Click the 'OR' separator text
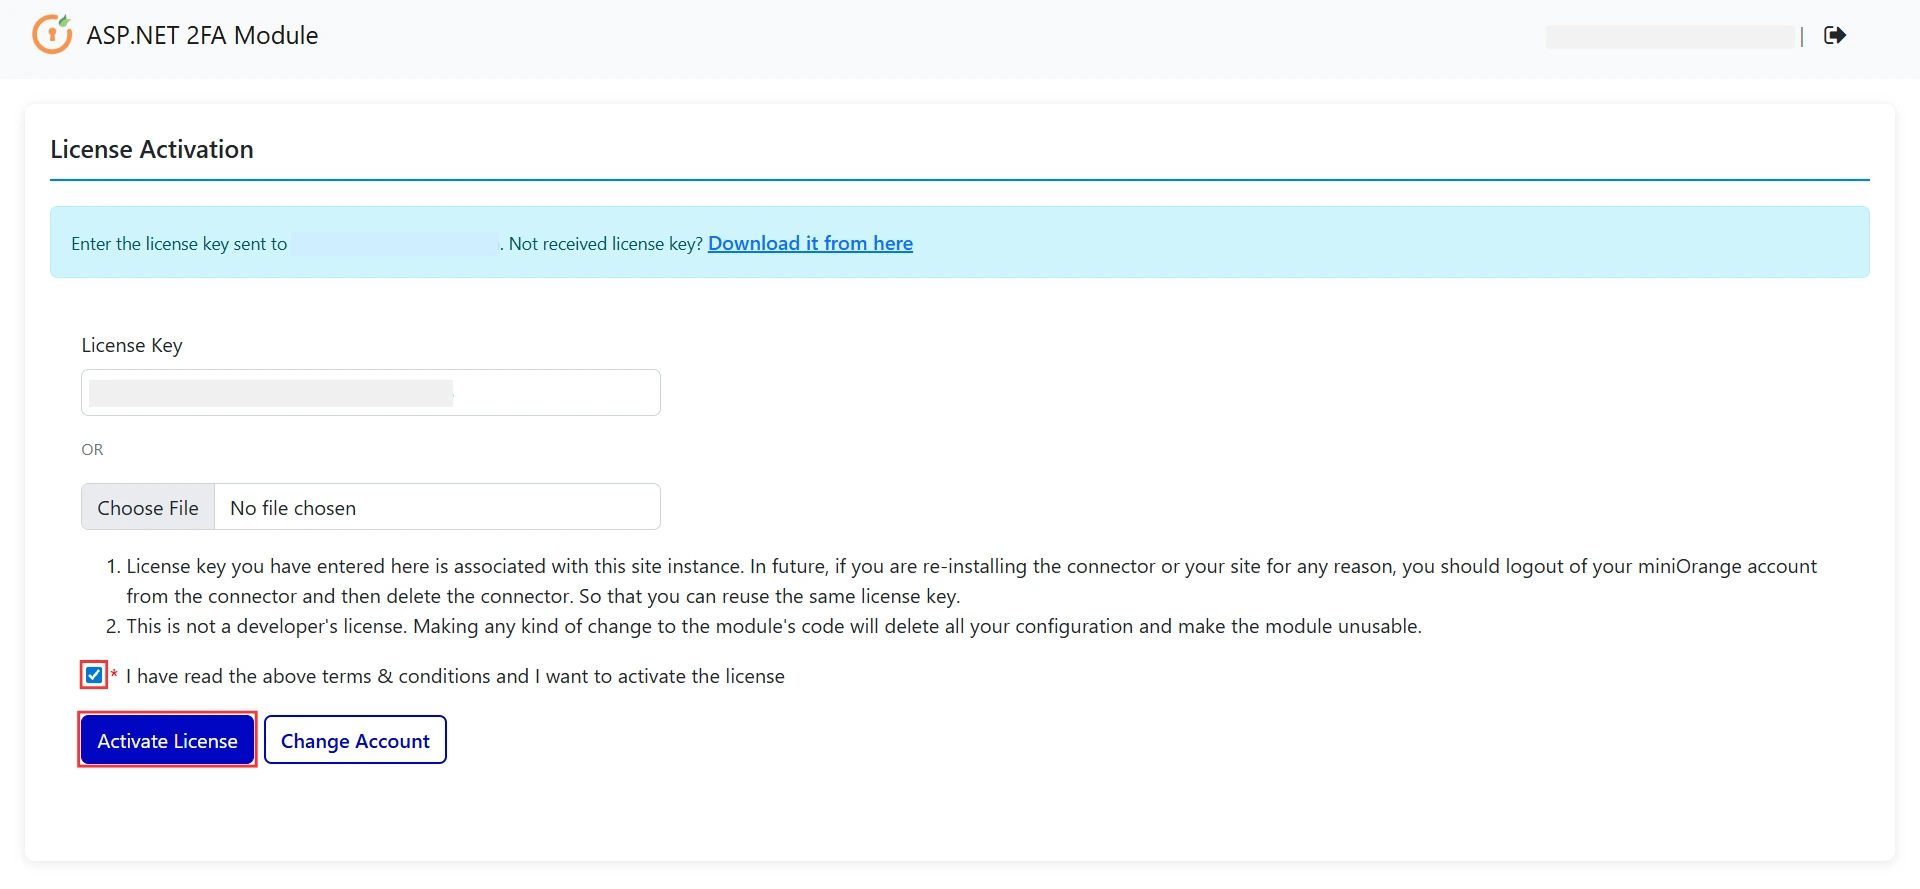The height and width of the screenshot is (889, 1920). [x=92, y=450]
